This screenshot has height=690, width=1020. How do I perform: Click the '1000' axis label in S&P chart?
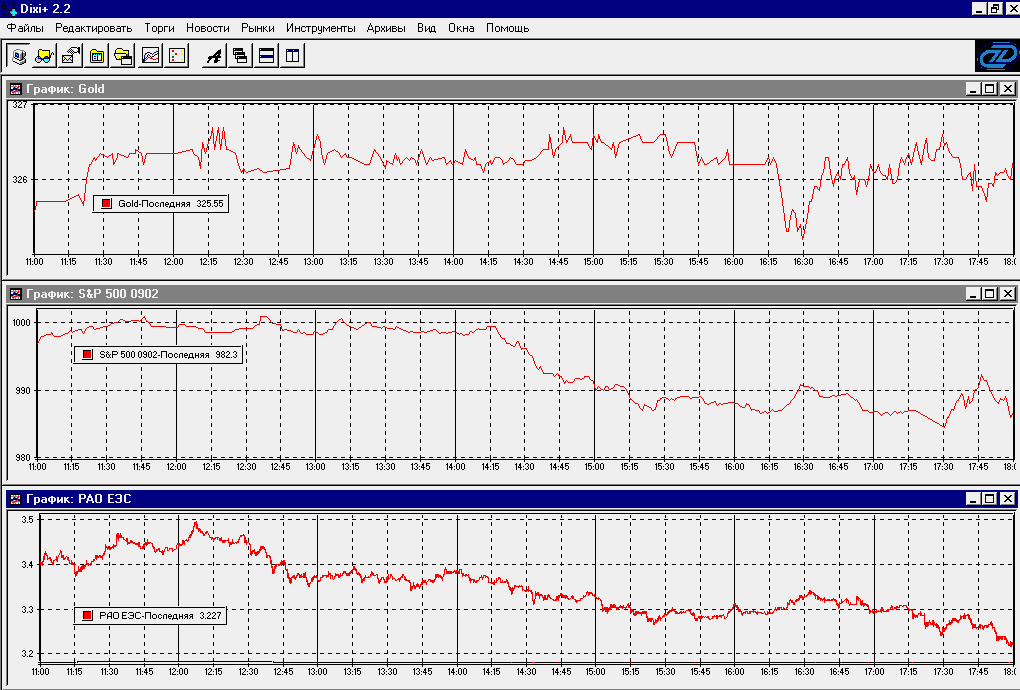coord(22,323)
